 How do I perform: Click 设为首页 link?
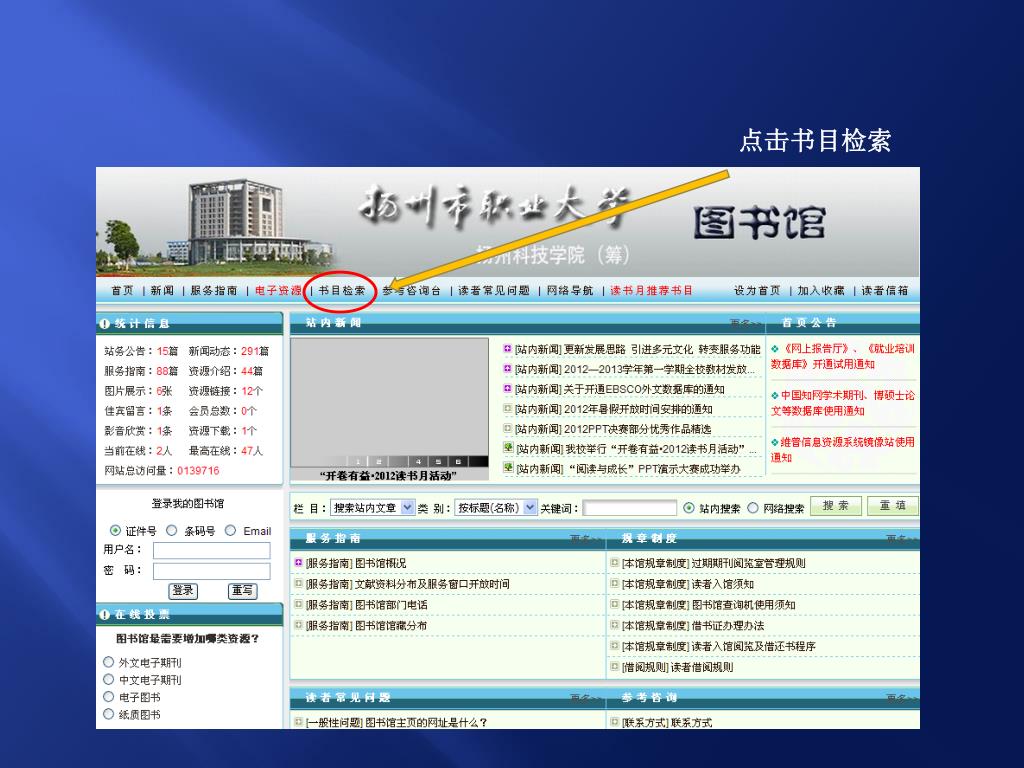(x=757, y=291)
